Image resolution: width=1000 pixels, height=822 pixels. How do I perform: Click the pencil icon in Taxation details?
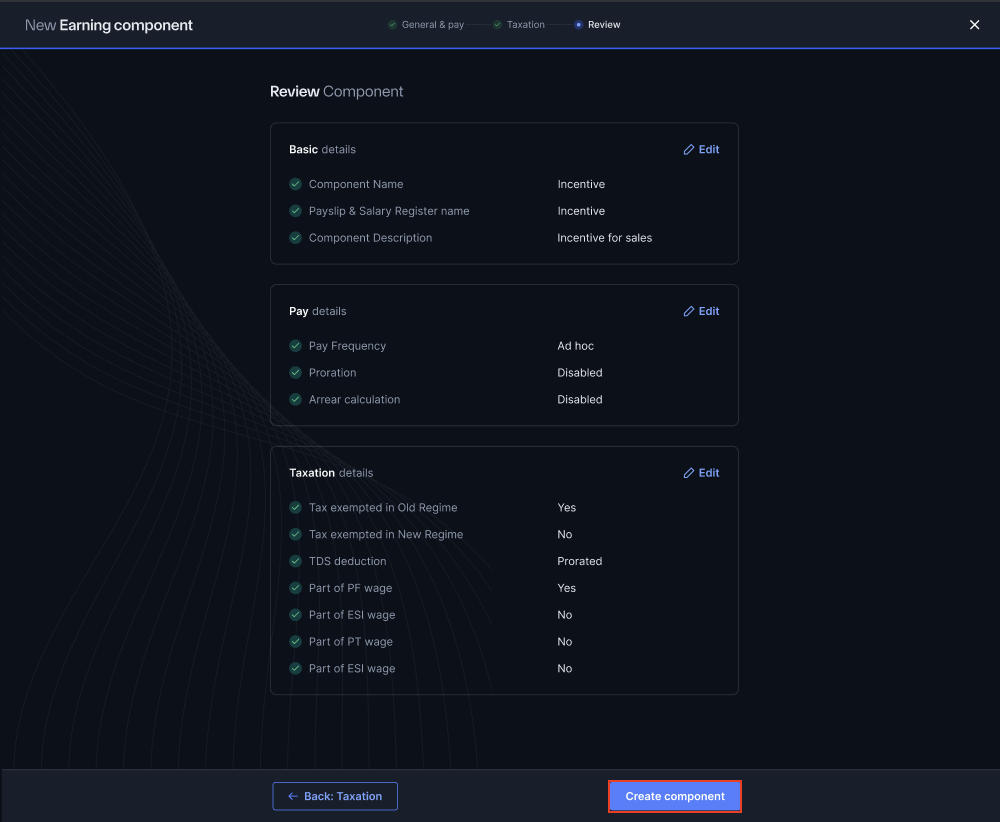pos(689,474)
